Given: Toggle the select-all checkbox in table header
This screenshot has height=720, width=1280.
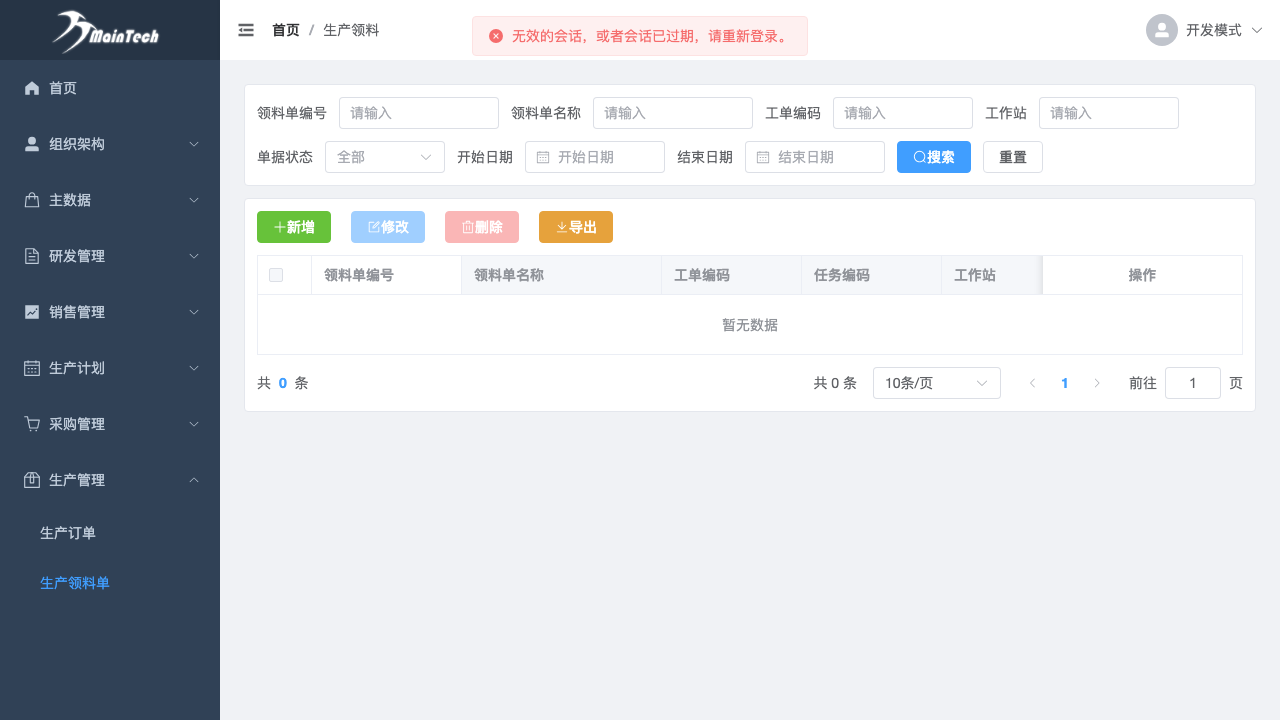Looking at the screenshot, I should pos(276,275).
